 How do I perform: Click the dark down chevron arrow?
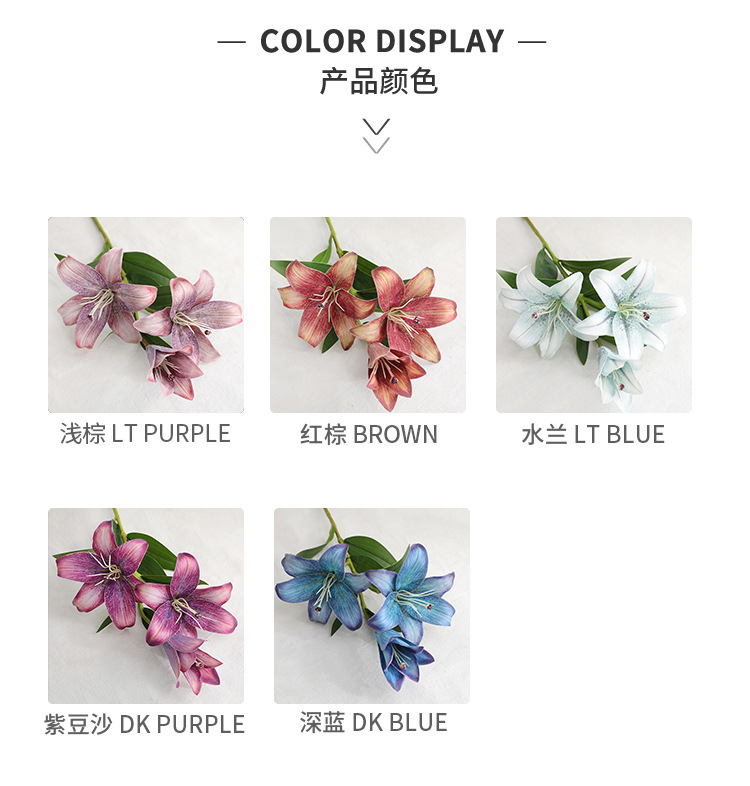pos(377,127)
